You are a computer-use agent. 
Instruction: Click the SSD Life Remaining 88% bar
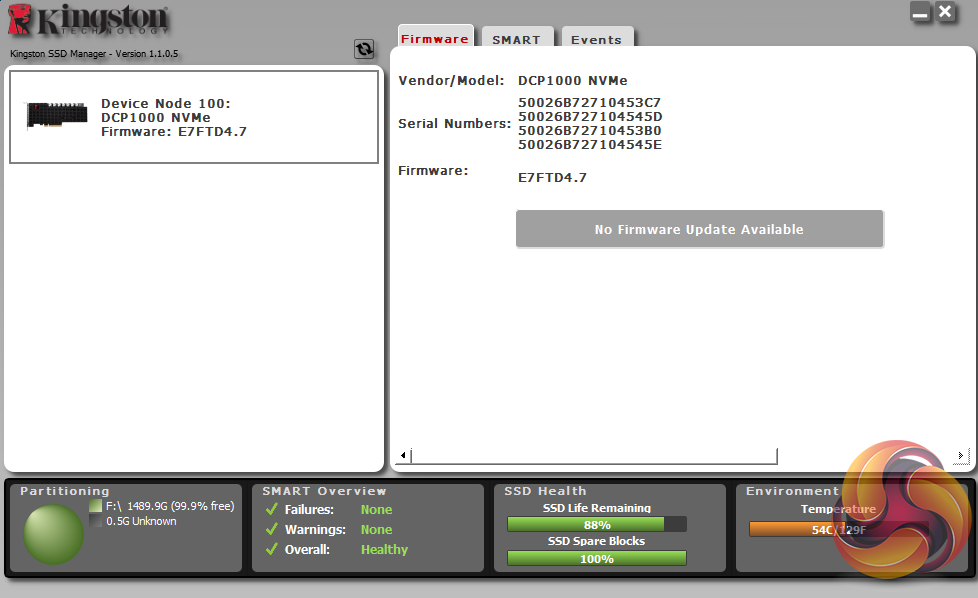click(x=597, y=525)
